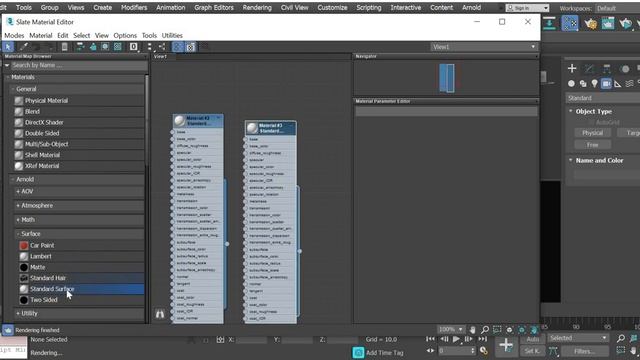The image size is (640, 360).
Task: Open the Slate zoom percentage dropdown
Action: coord(451,329)
